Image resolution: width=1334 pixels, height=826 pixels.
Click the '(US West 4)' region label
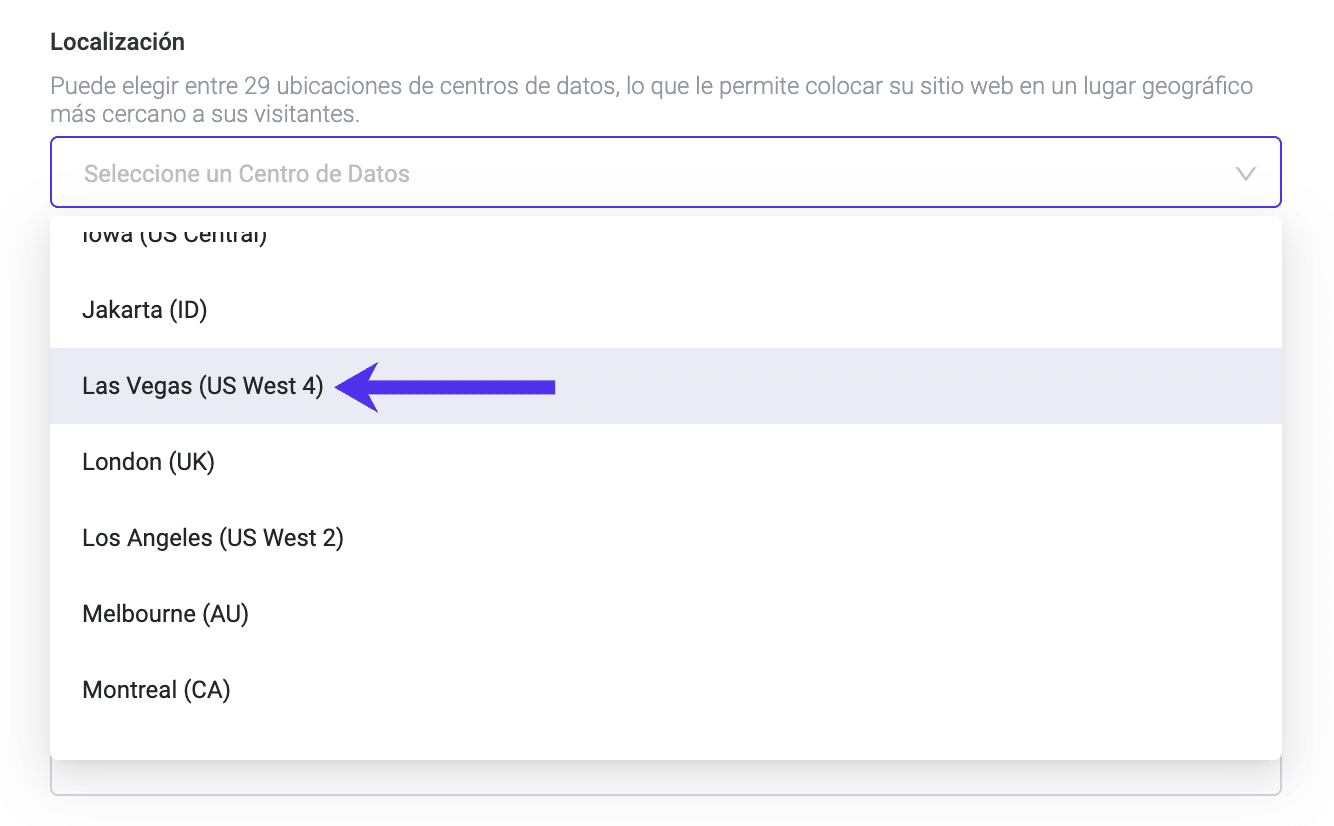pos(261,386)
